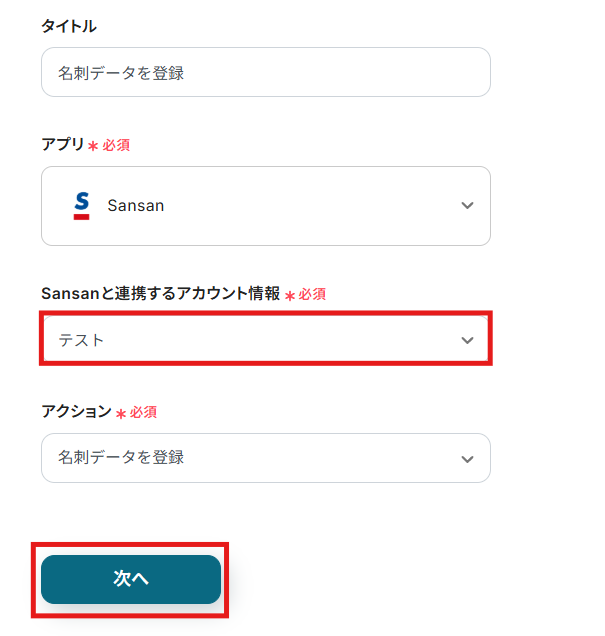Click the 必須 marker beside アクション
Viewport: 605px width, 636px height.
(143, 412)
